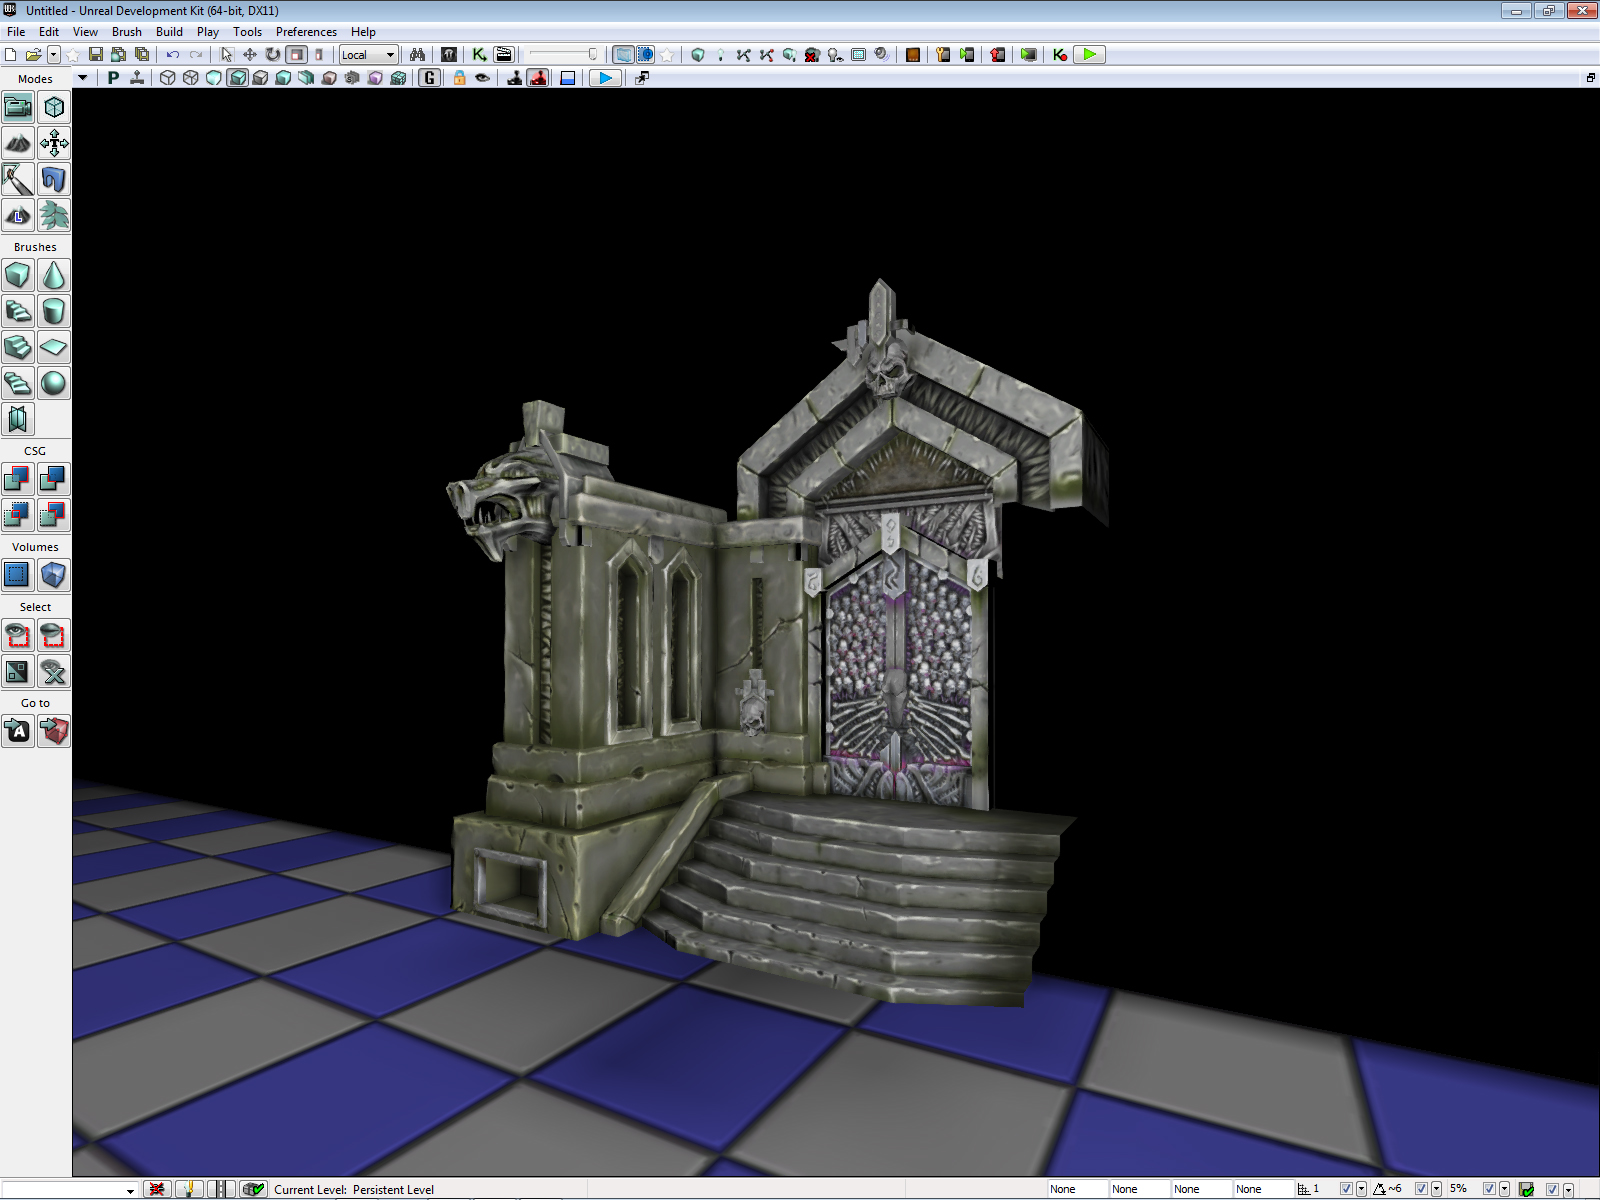Screen dimensions: 1600x1200
Task: Select the Mesh Paint mode icon
Action: (x=18, y=179)
